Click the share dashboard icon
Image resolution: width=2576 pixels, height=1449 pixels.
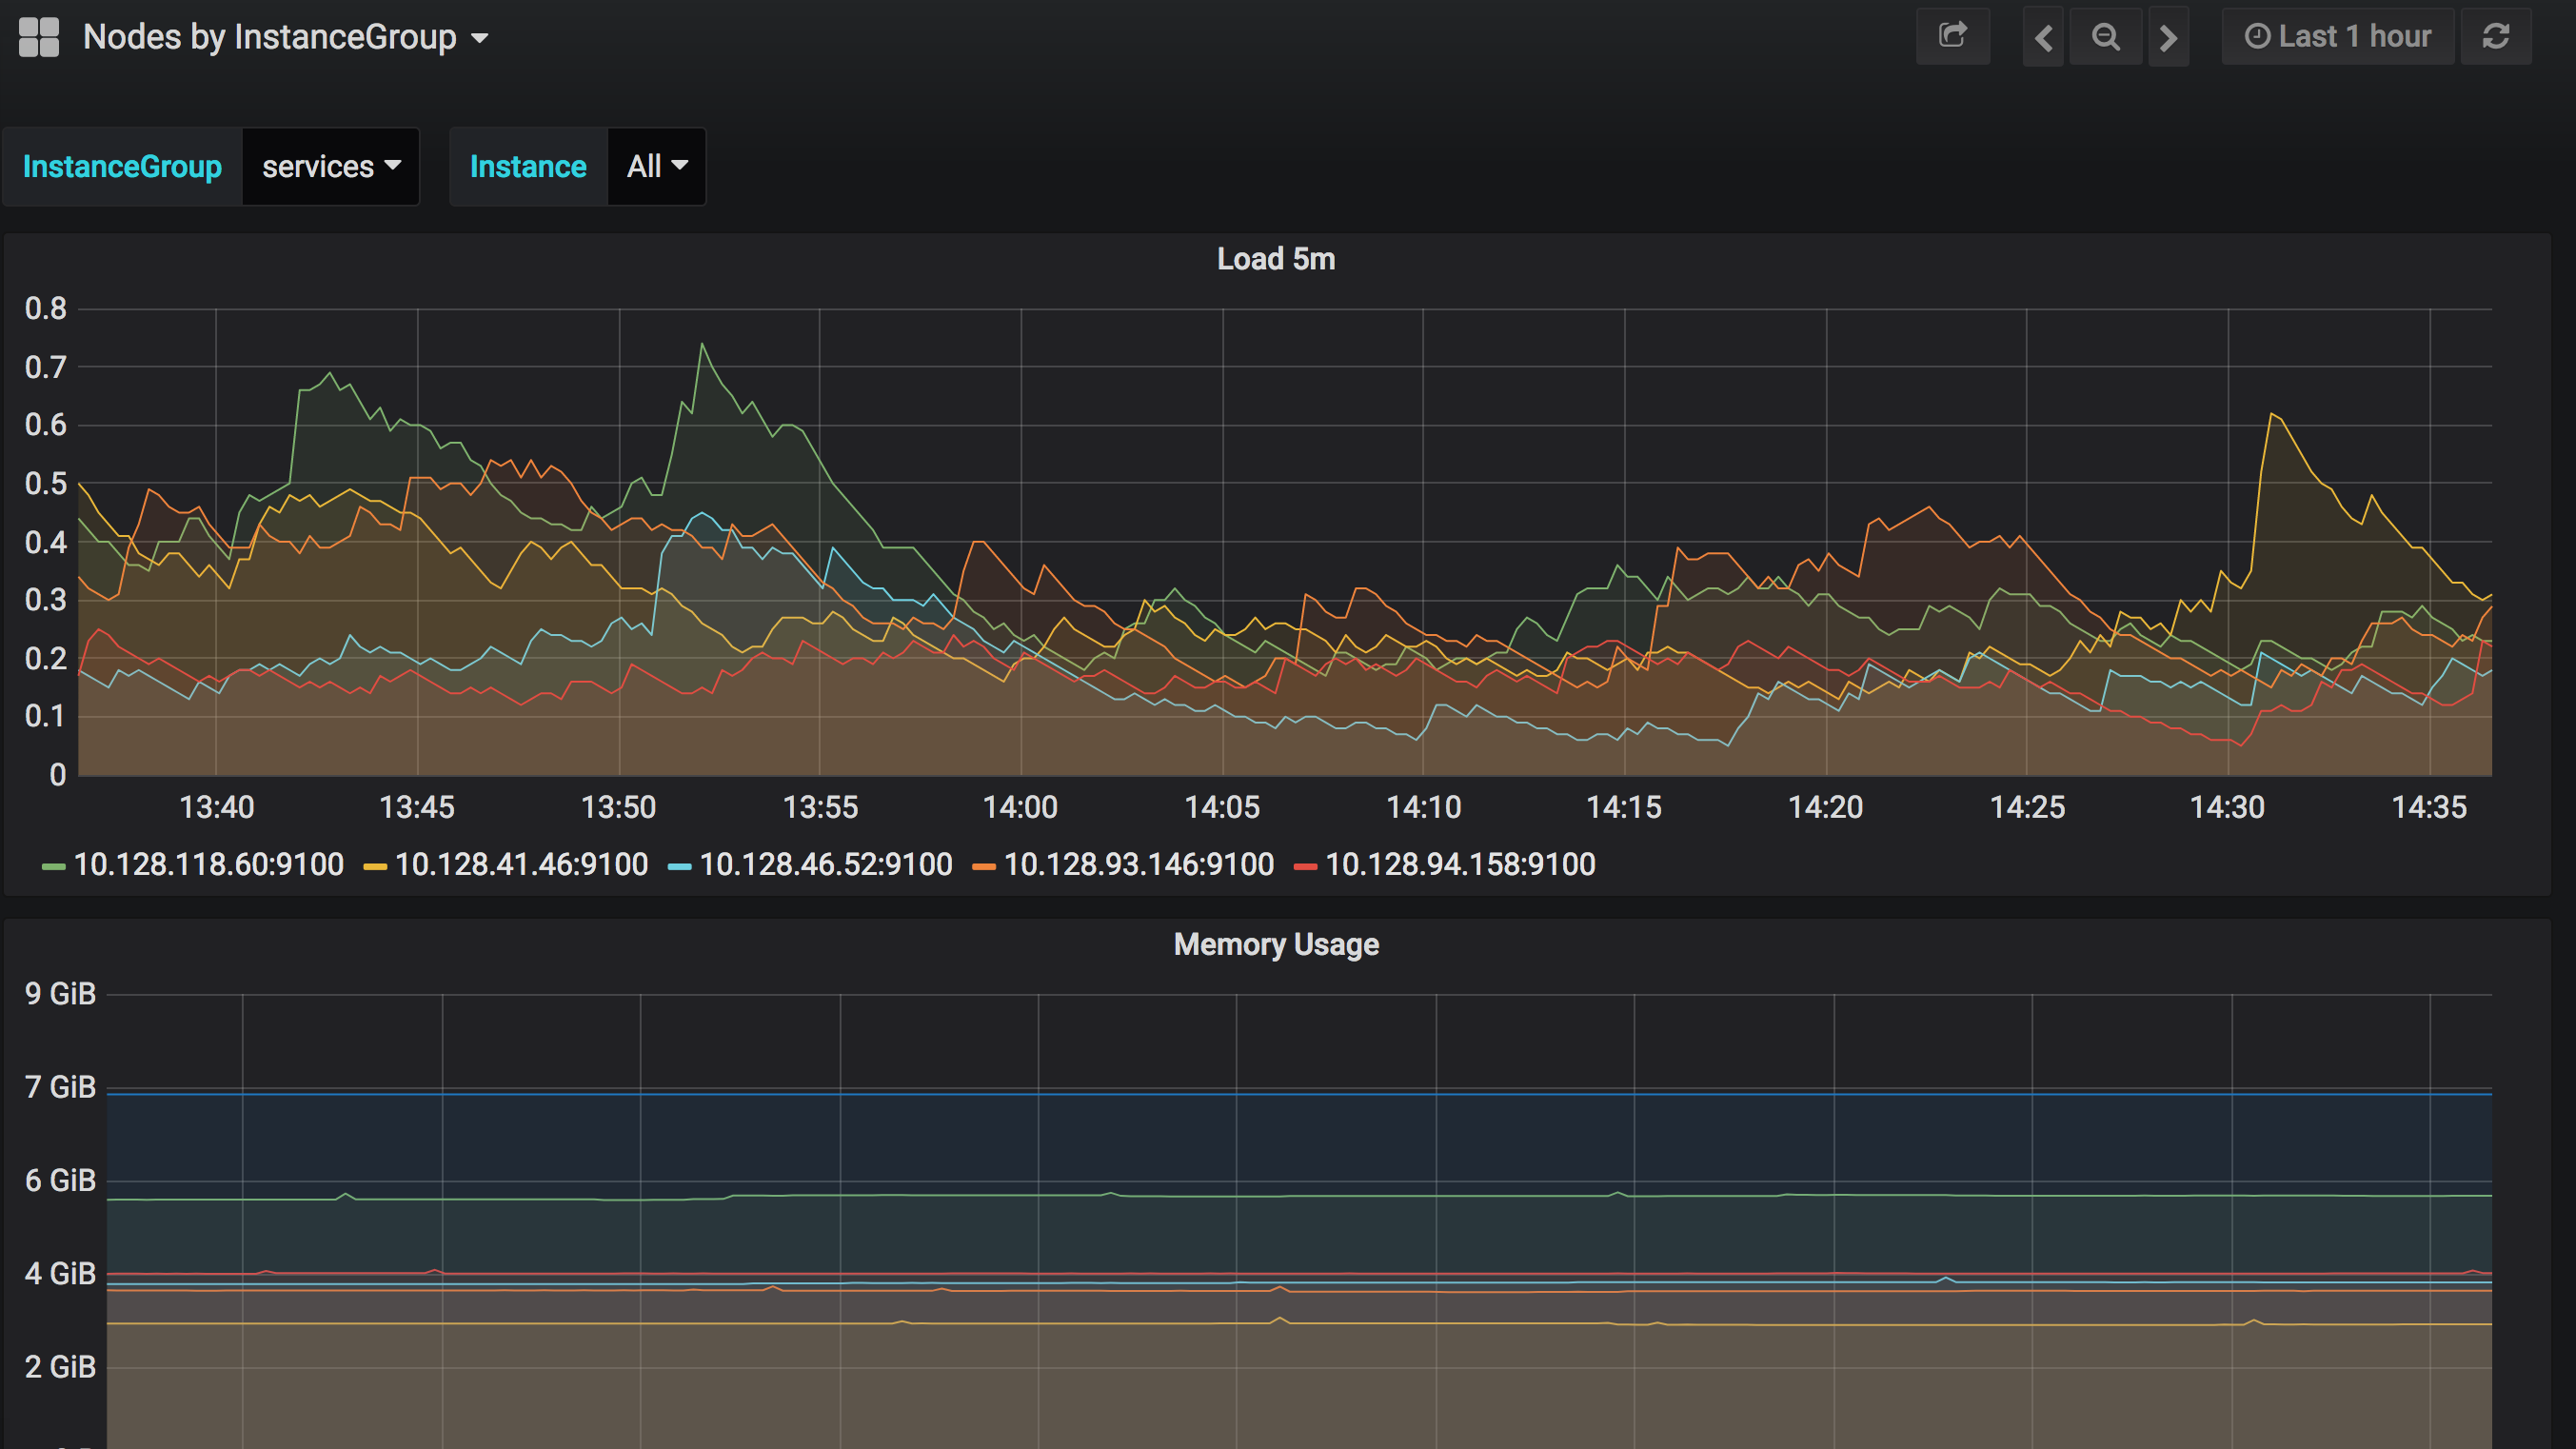pos(1952,37)
